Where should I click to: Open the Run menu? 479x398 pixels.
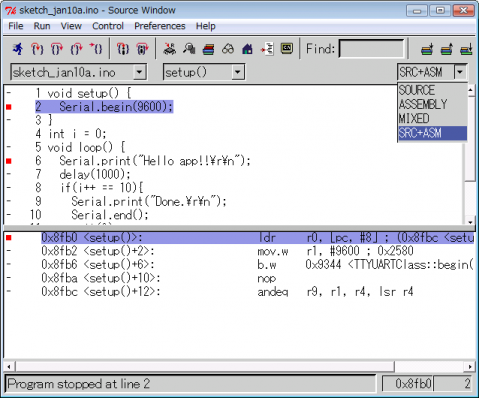coord(42,26)
